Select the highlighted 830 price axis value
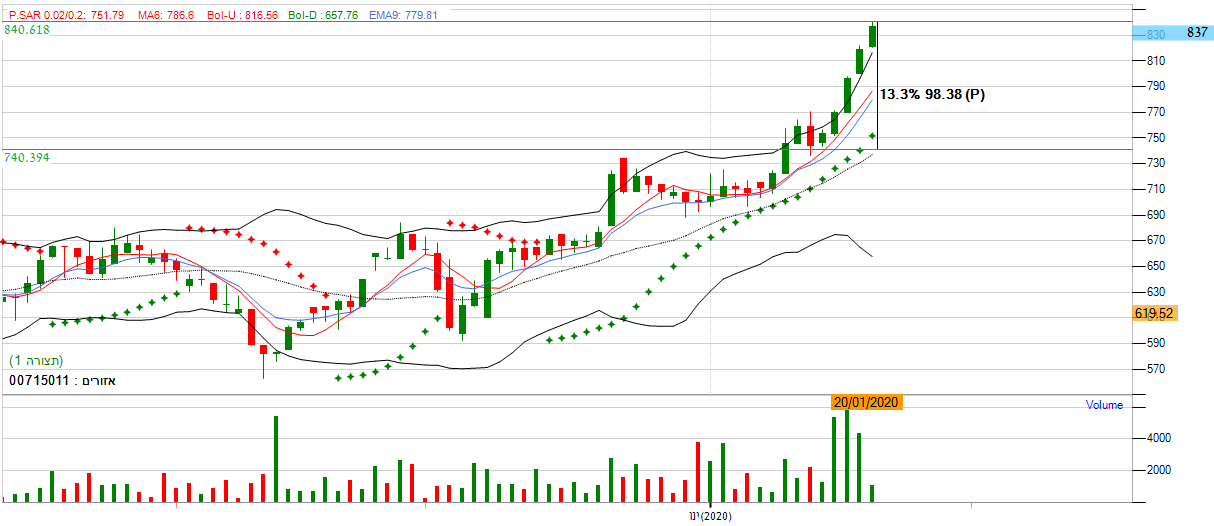Image resolution: width=1214 pixels, height=526 pixels. [1154, 34]
